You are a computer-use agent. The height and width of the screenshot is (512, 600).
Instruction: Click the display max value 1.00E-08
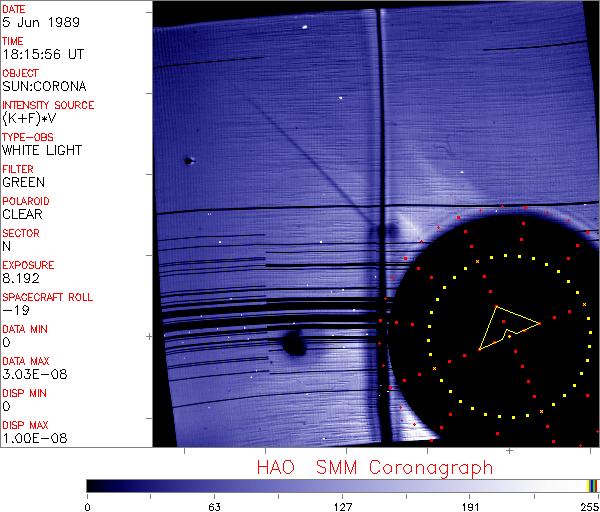pos(31,438)
